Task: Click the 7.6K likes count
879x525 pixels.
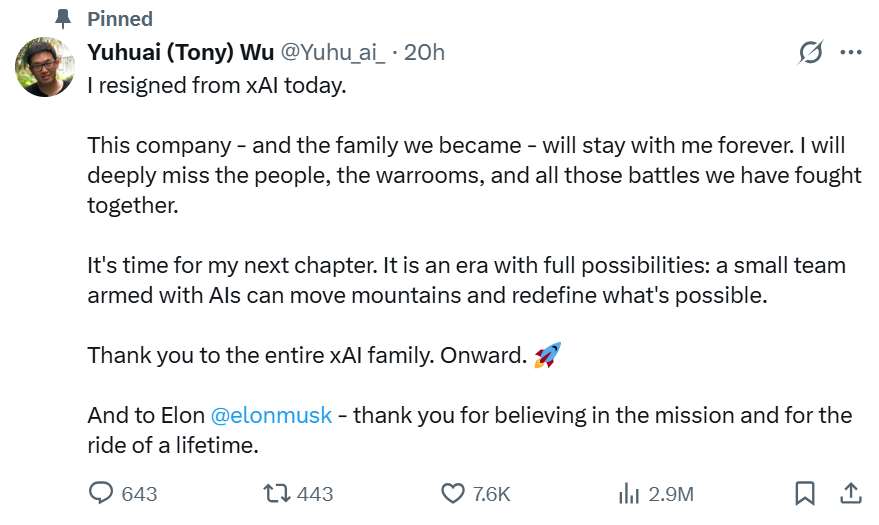Action: [491, 494]
